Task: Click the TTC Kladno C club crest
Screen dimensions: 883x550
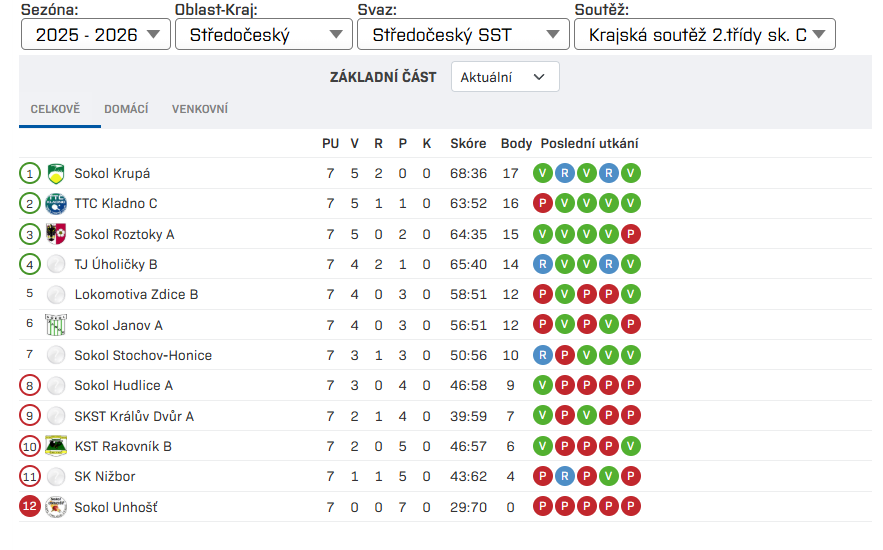Action: 56,203
